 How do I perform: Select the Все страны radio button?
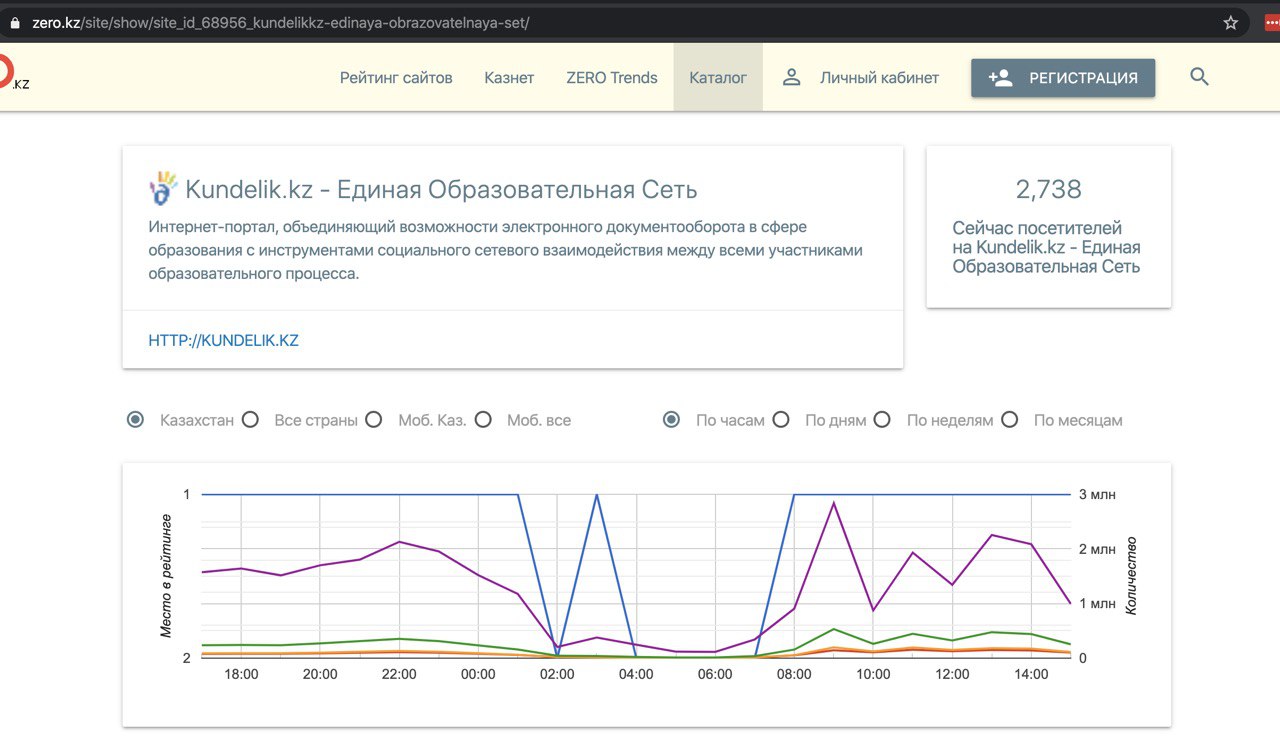250,420
